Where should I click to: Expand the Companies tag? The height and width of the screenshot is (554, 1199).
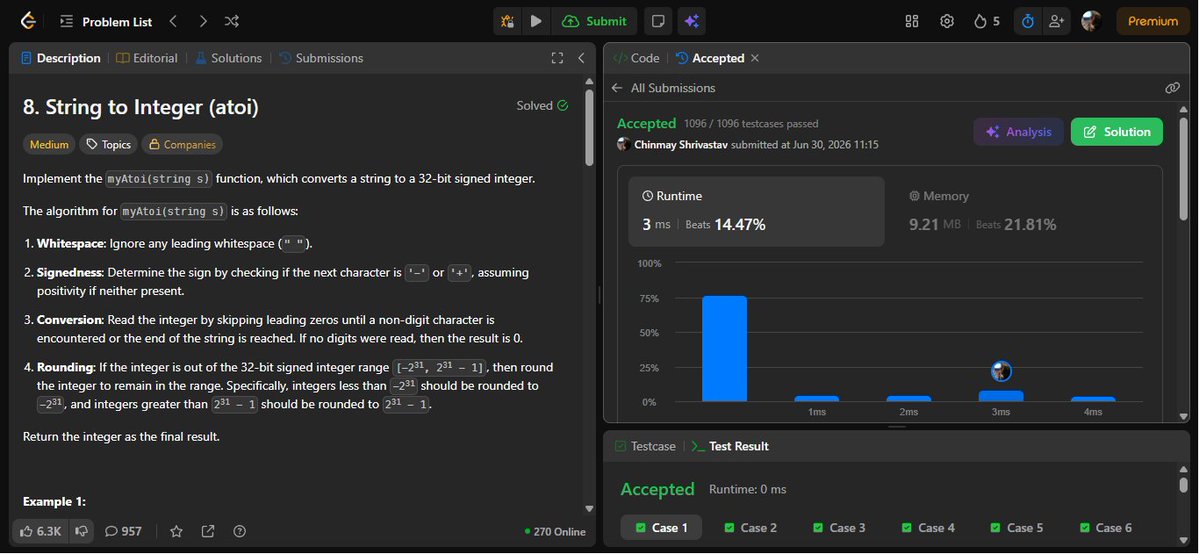[182, 144]
